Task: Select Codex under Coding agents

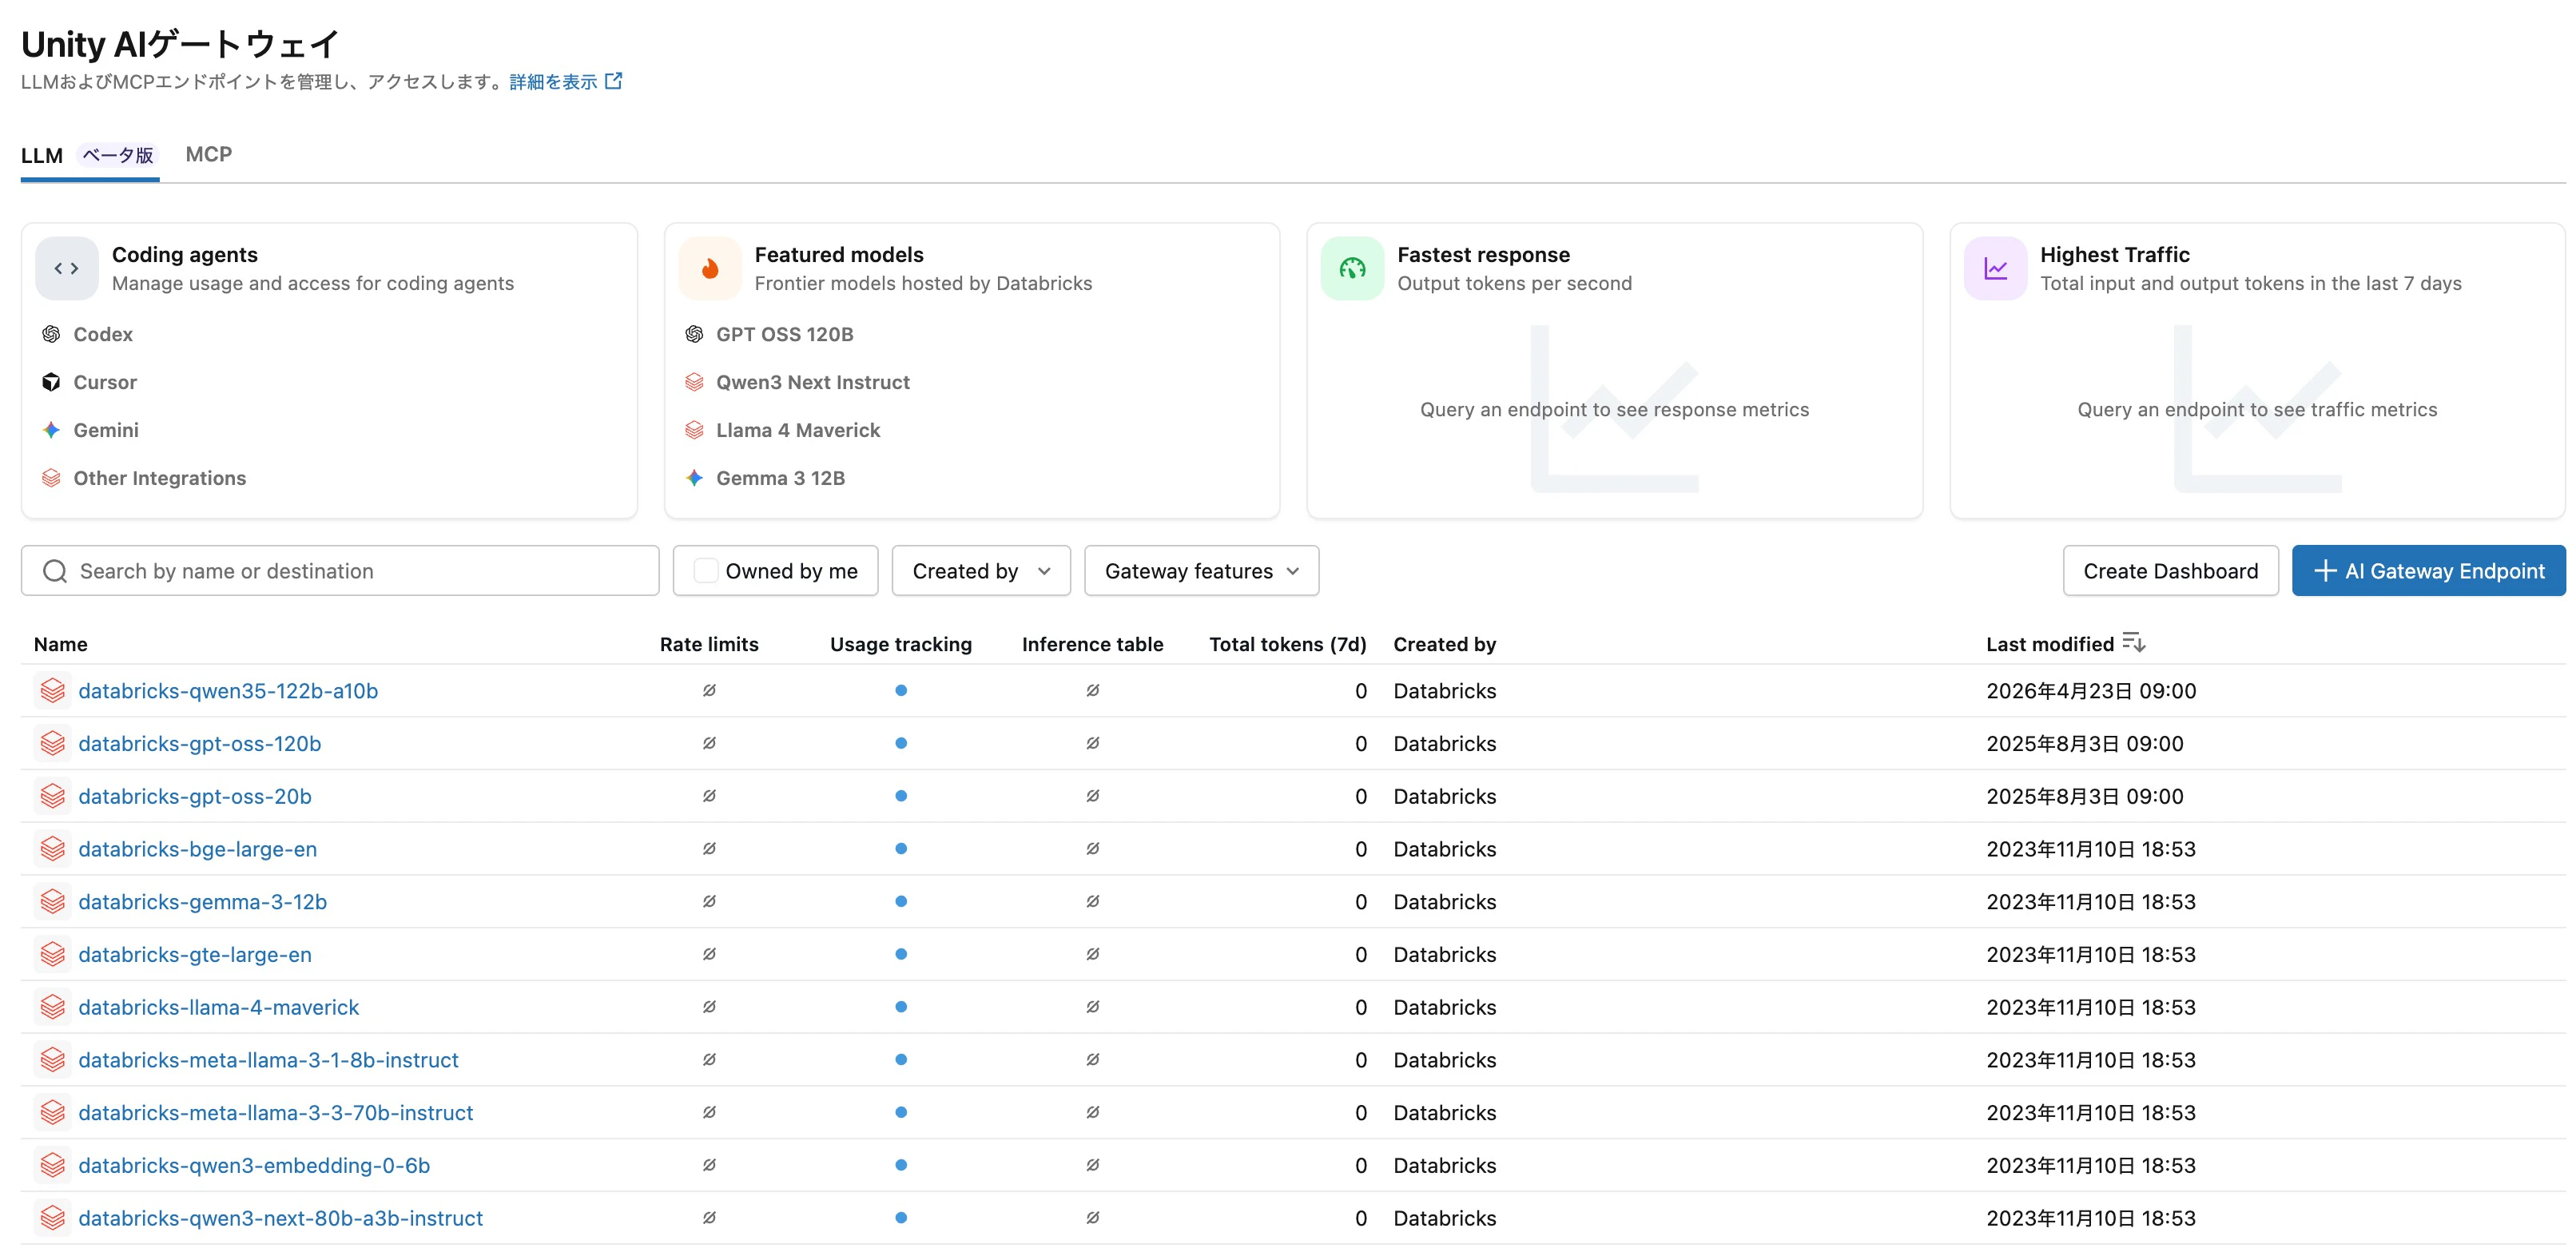Action: click(x=103, y=334)
